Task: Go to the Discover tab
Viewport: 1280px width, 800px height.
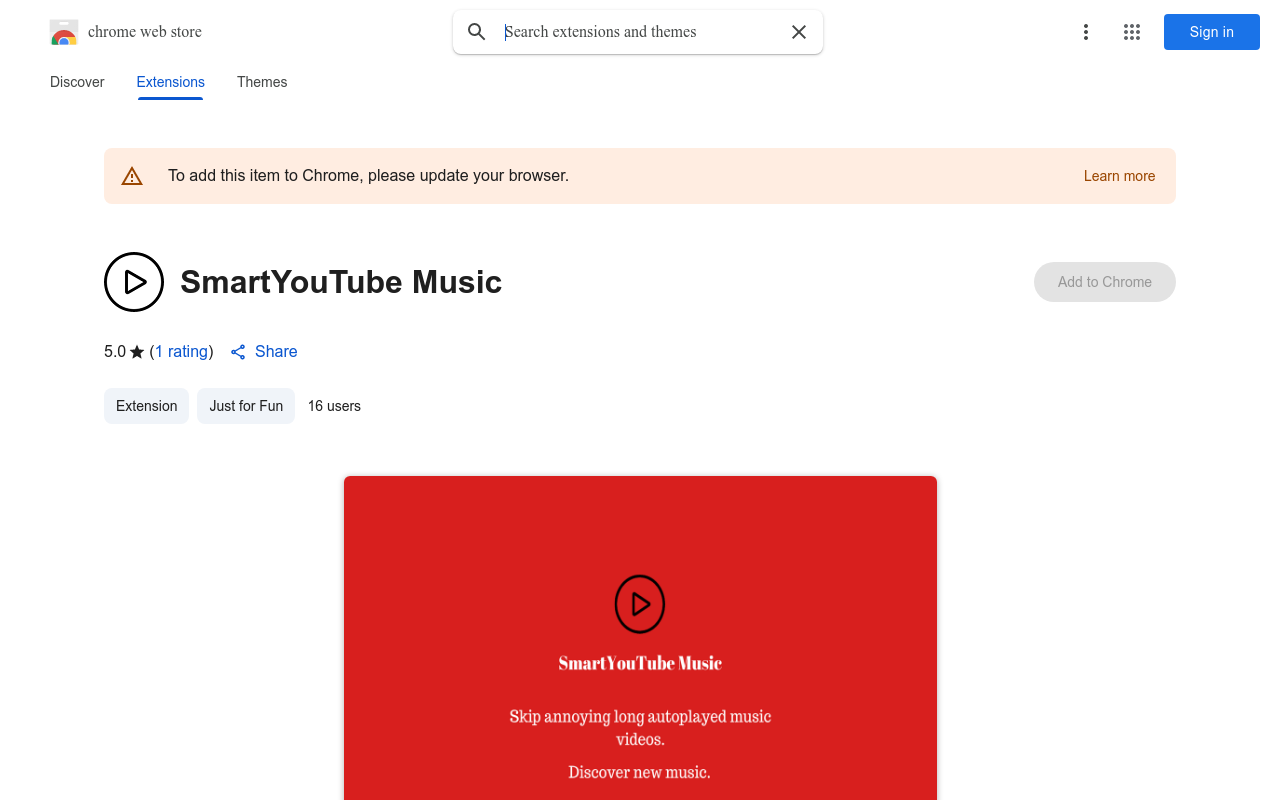Action: point(77,82)
